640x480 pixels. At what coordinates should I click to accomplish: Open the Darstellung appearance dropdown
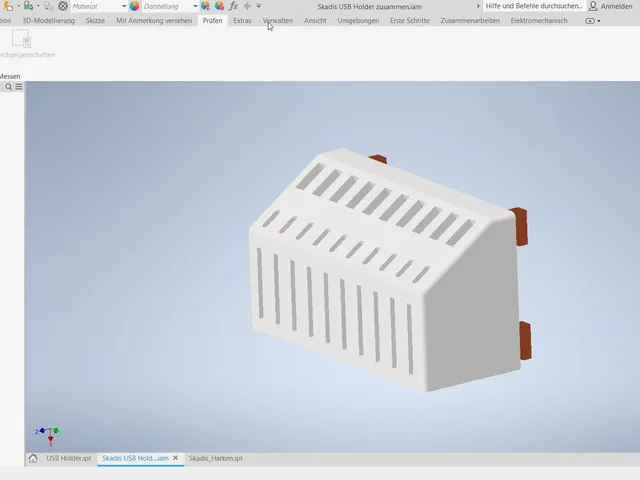[170, 6]
